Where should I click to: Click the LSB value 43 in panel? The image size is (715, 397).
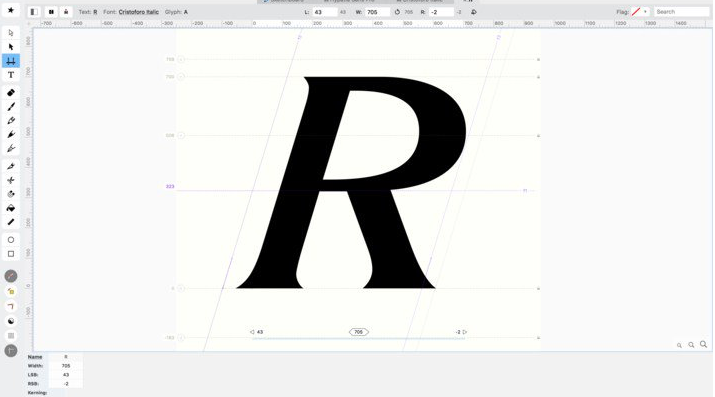[66, 375]
